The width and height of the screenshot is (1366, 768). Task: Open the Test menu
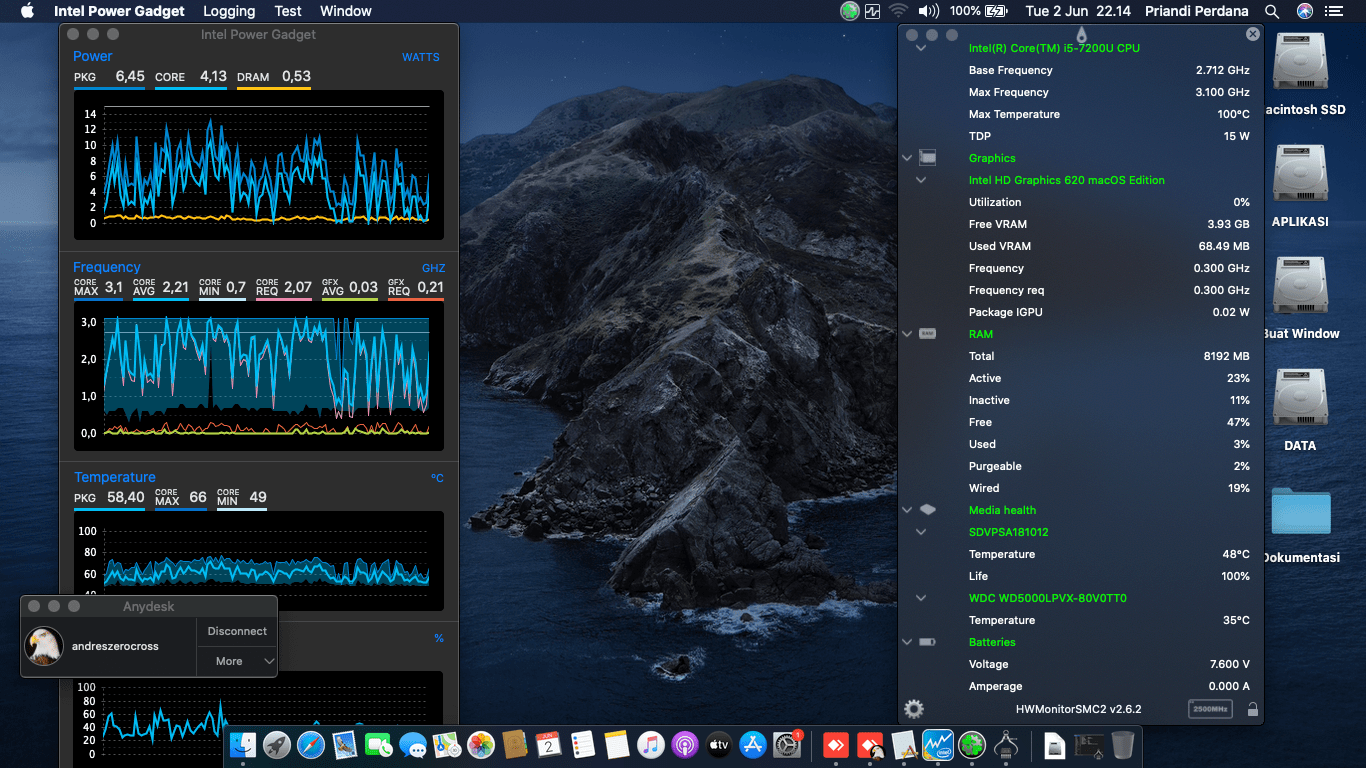[288, 11]
